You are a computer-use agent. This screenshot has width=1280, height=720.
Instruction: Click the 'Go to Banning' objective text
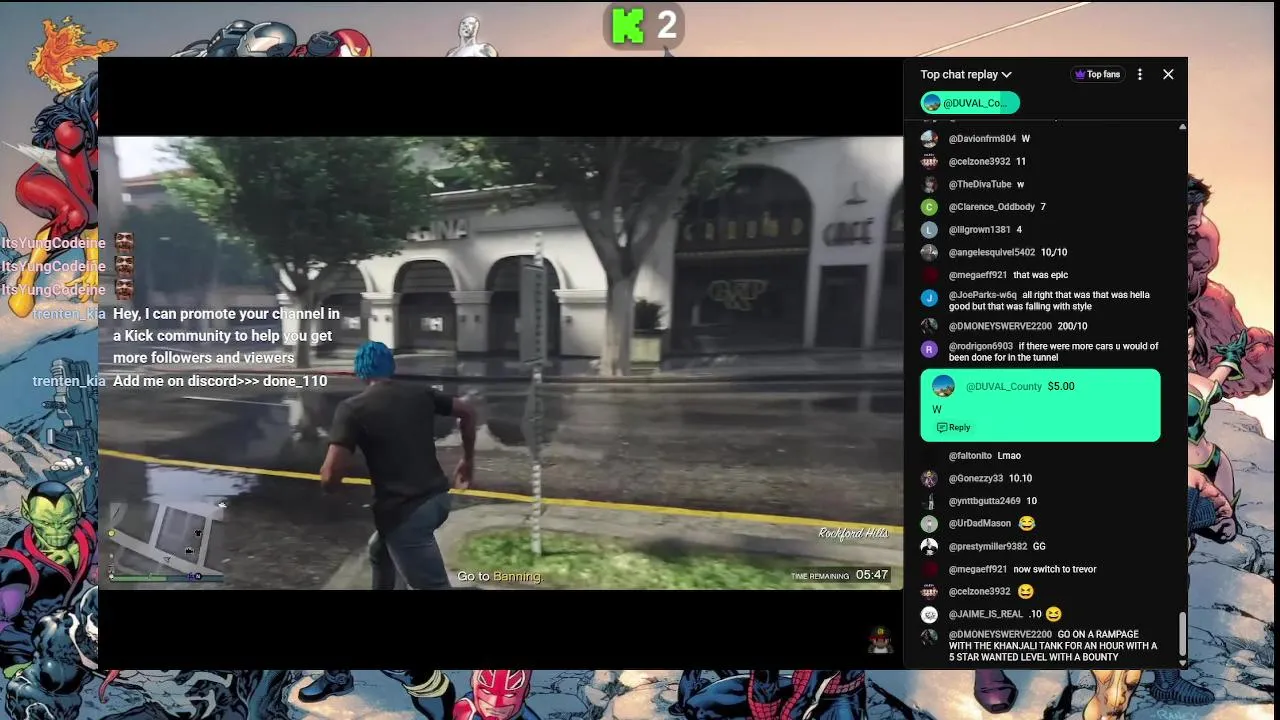point(499,576)
